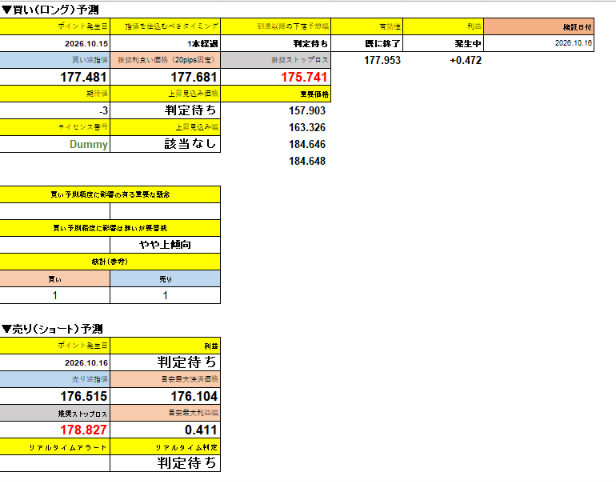Click important price '163.326'
This screenshot has height=482, width=616.
(307, 127)
